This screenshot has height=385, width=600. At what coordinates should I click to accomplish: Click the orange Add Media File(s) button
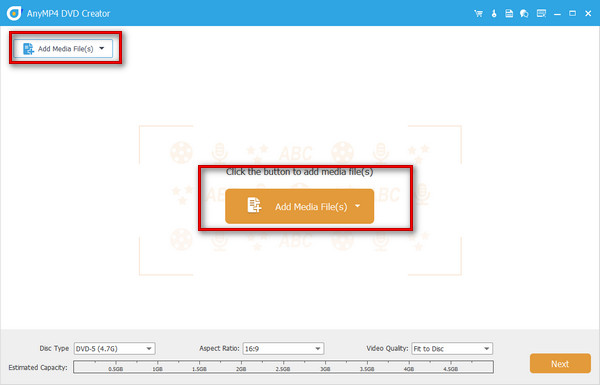(x=299, y=206)
